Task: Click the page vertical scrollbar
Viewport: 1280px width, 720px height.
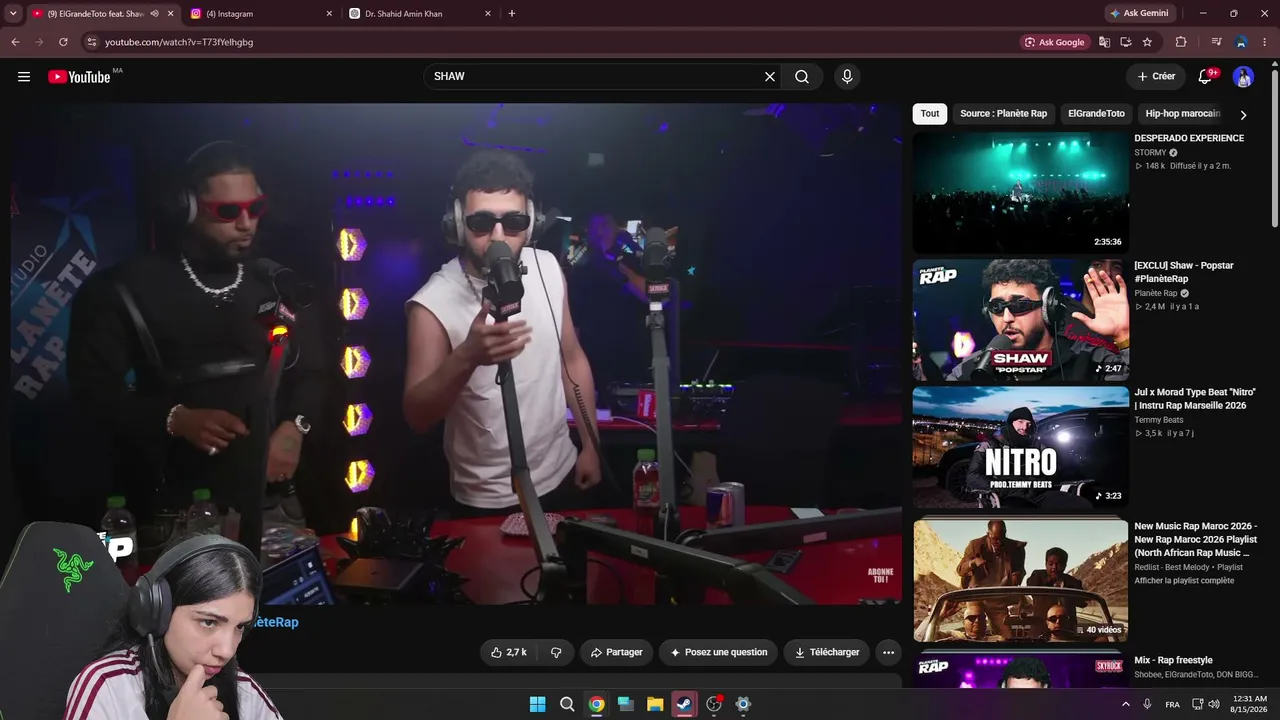Action: click(x=1274, y=150)
